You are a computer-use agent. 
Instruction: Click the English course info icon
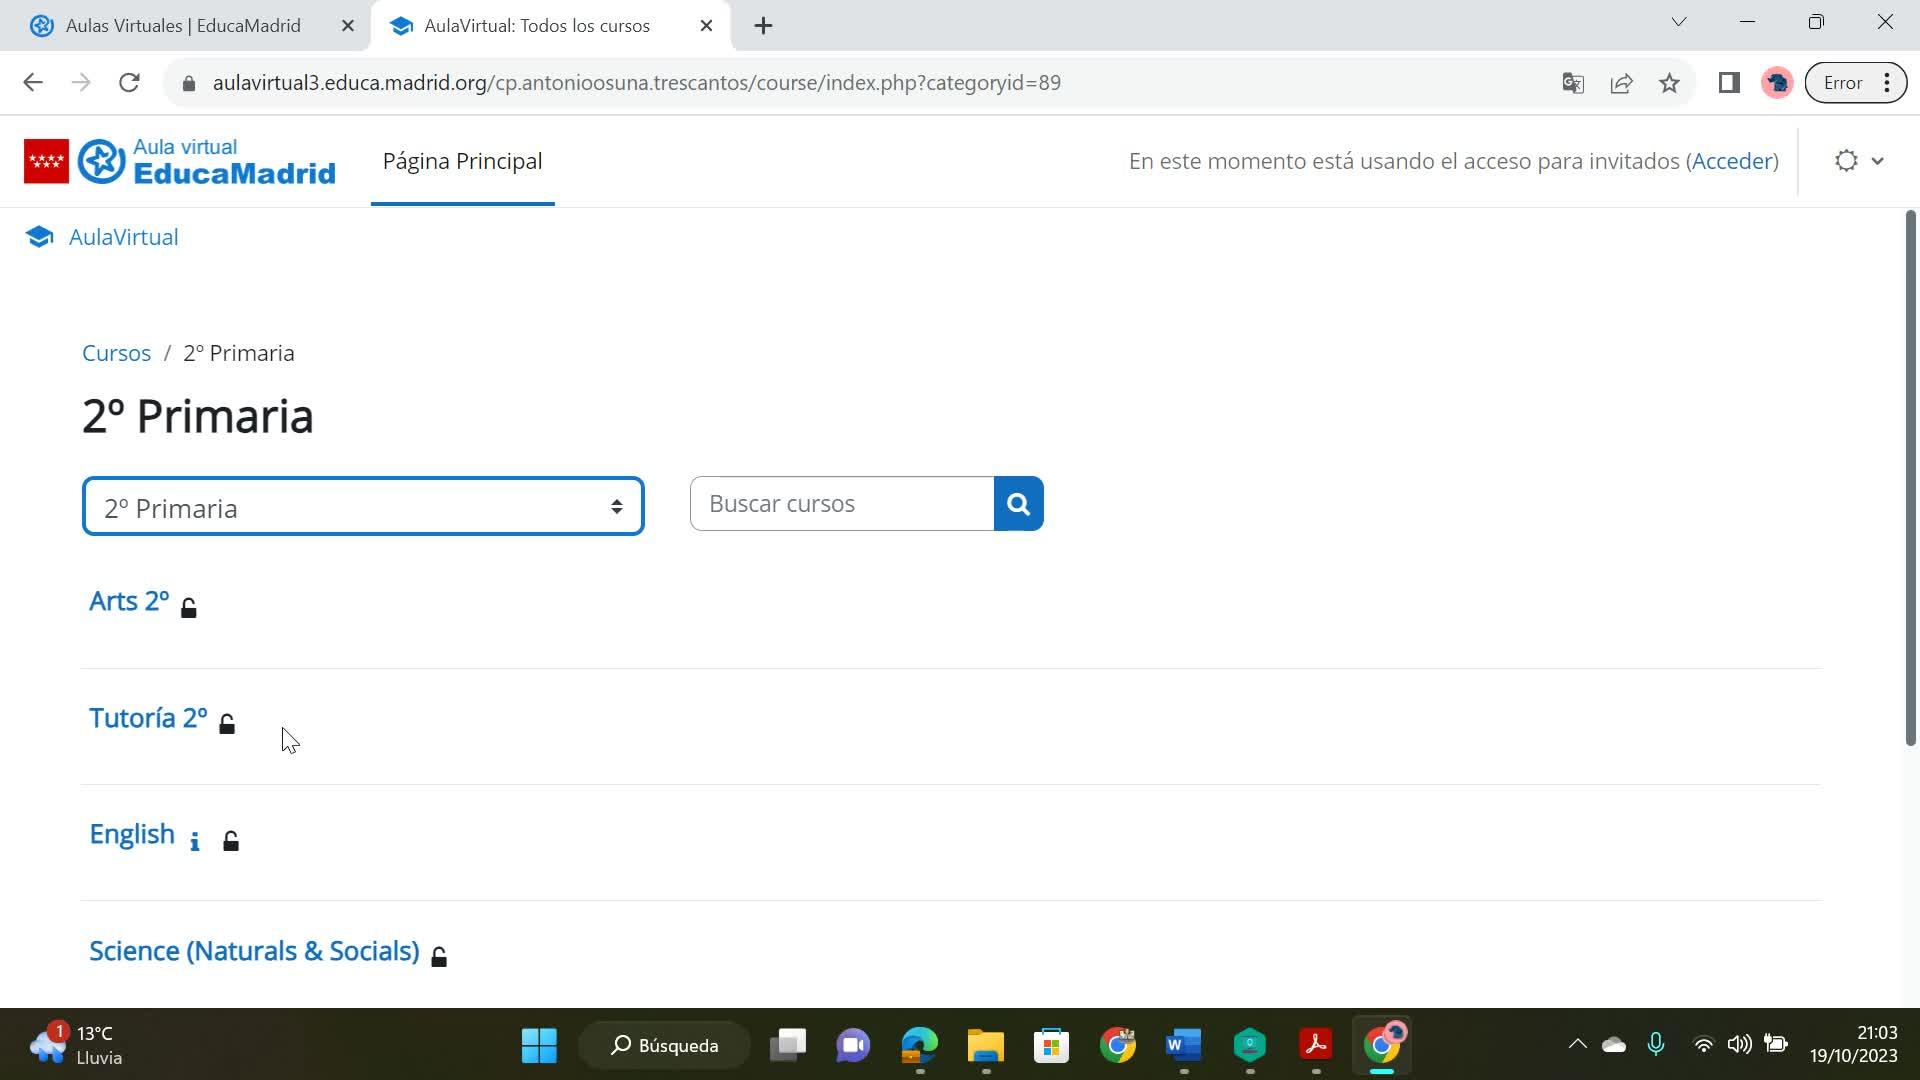pyautogui.click(x=195, y=841)
